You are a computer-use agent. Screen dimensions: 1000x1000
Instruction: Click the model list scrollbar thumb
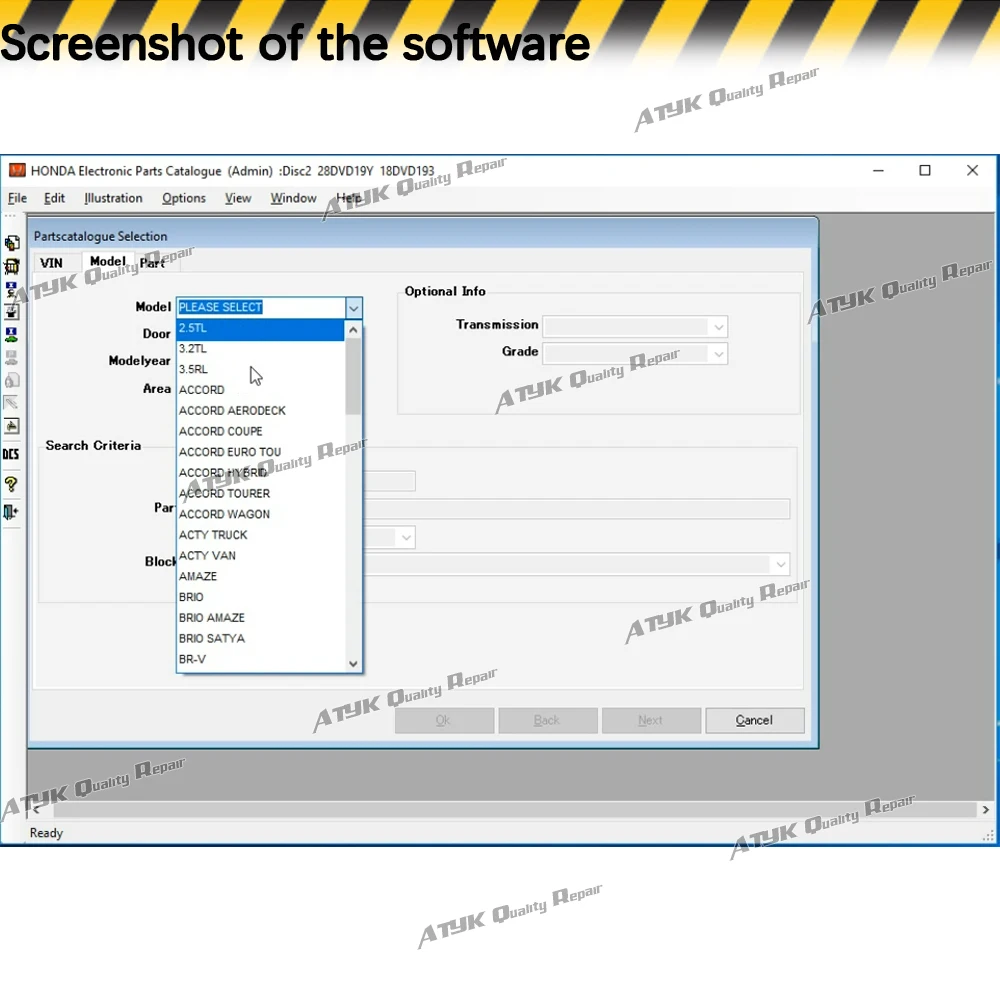pyautogui.click(x=353, y=376)
